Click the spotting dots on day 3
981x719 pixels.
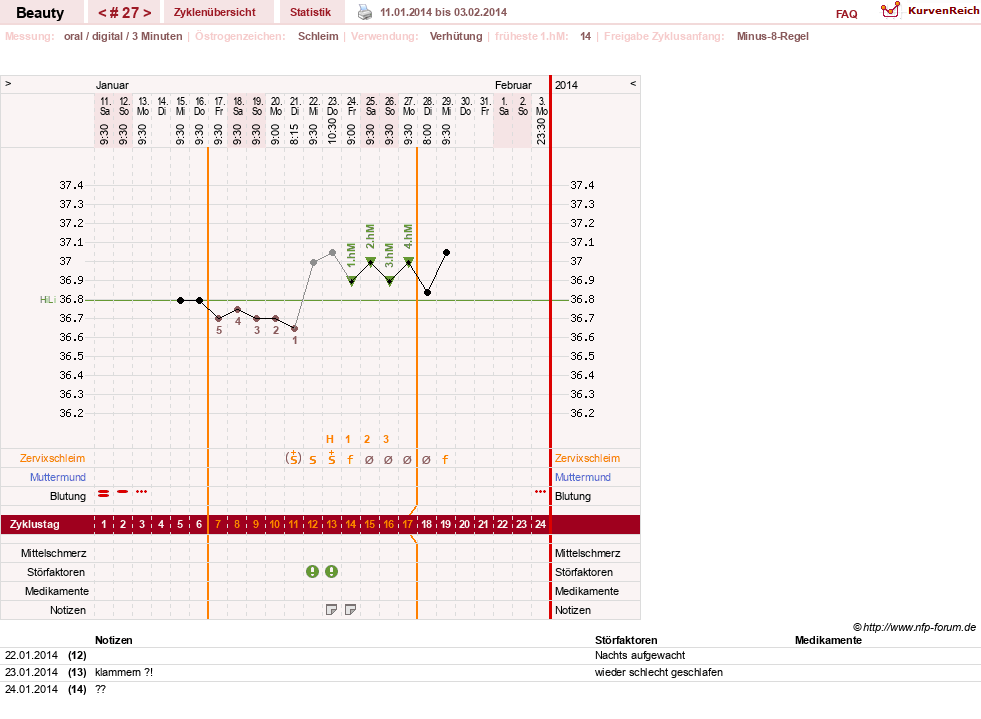(x=142, y=492)
